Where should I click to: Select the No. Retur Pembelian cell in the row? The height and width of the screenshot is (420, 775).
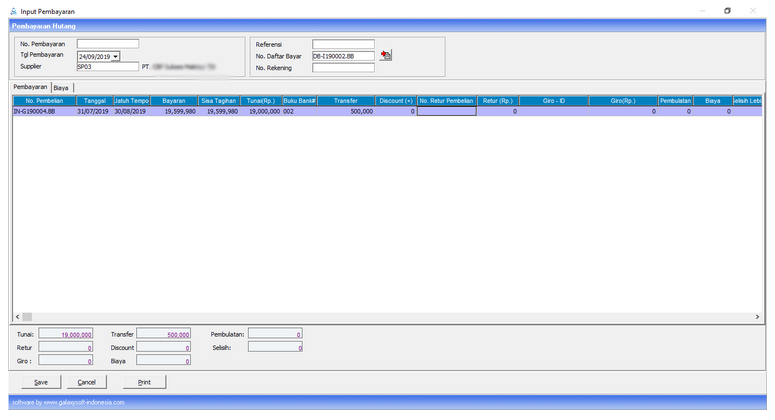click(x=446, y=111)
